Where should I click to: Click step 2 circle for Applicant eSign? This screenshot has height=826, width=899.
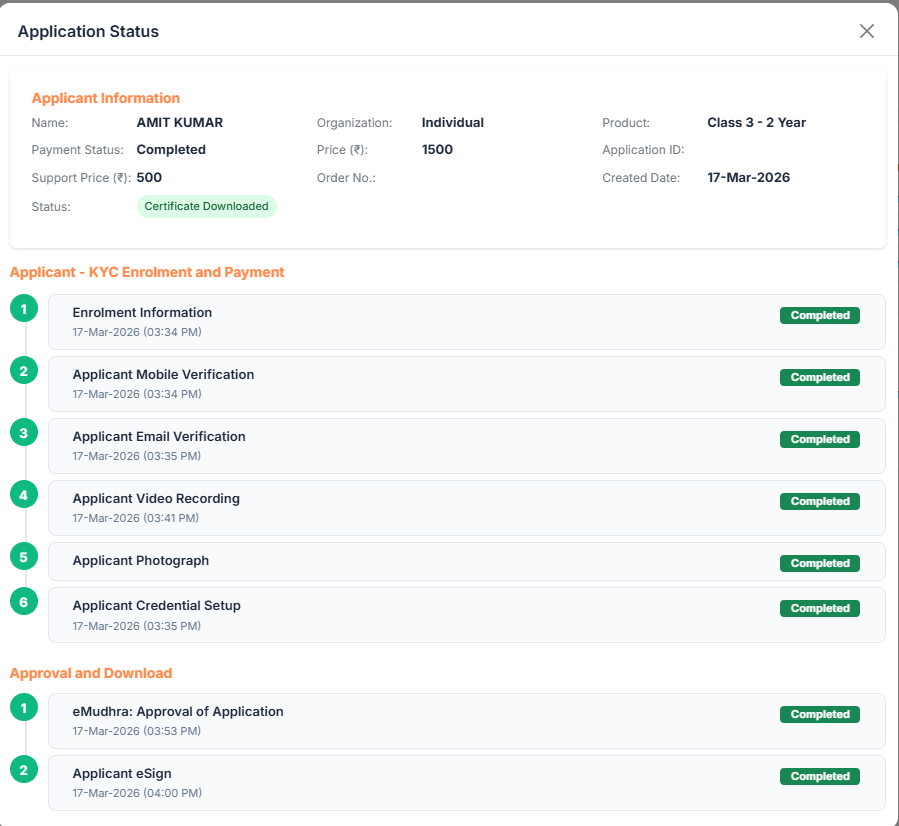tap(24, 770)
